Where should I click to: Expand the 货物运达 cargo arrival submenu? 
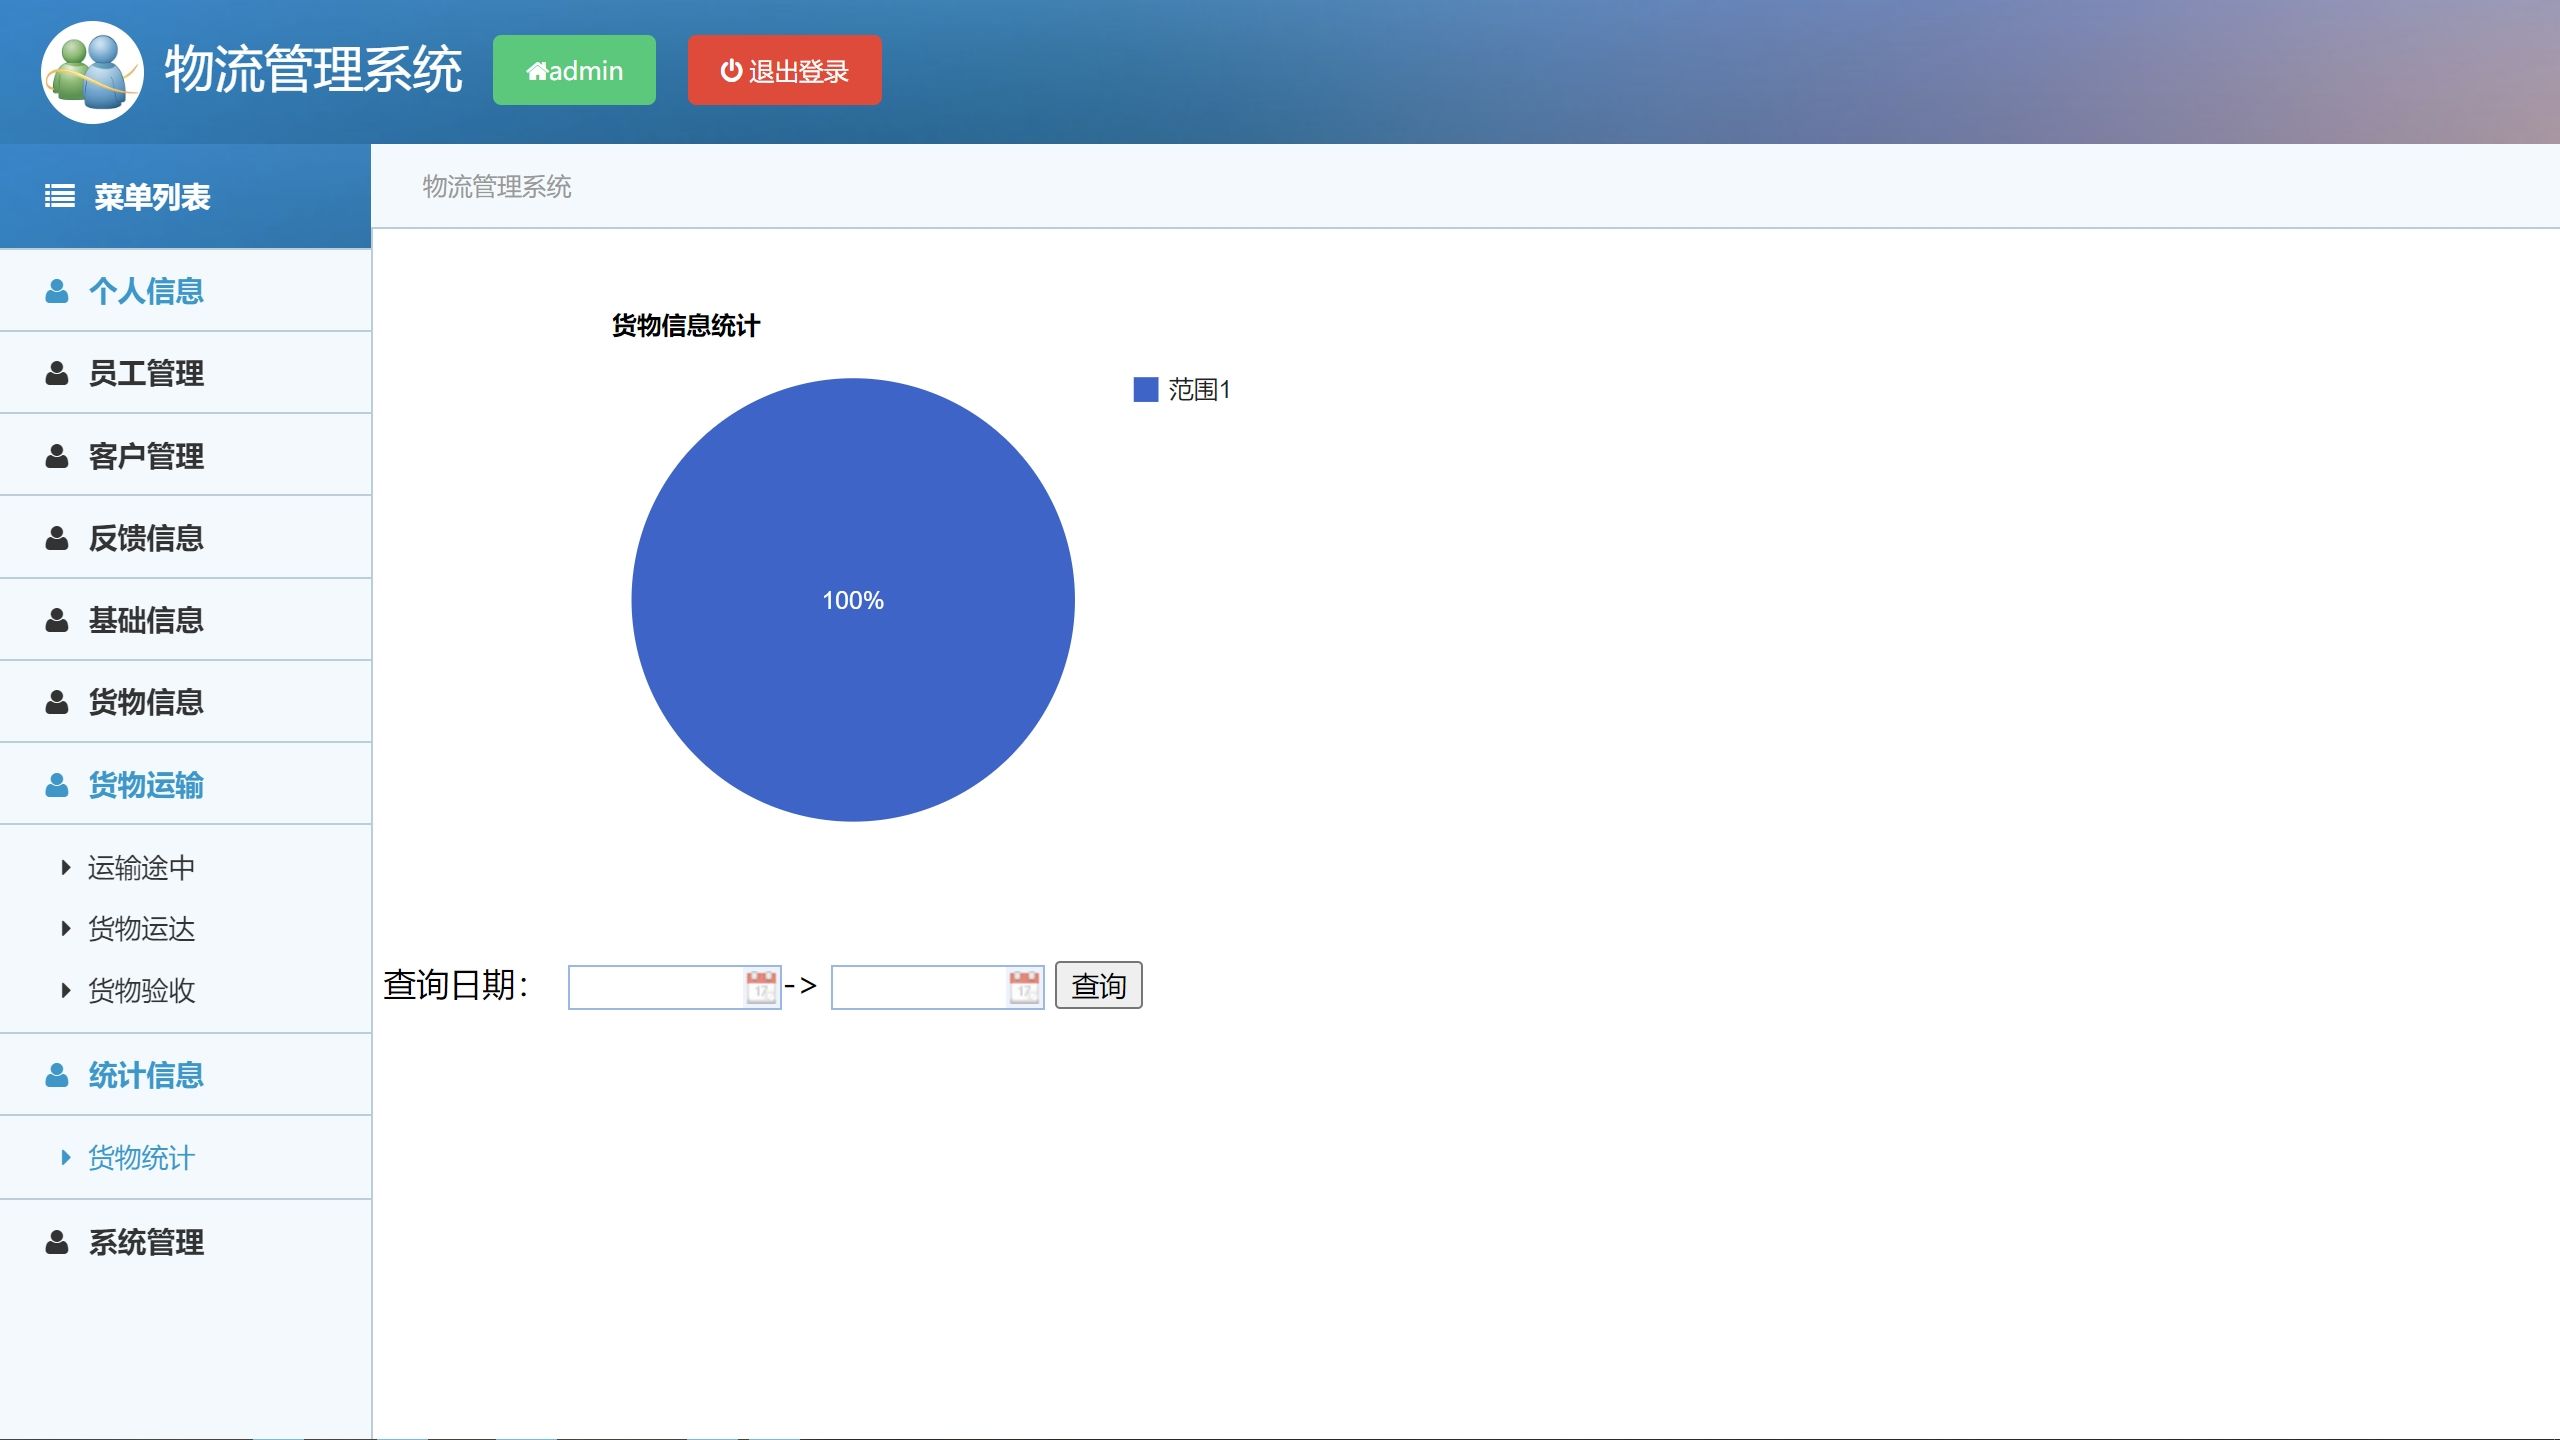point(141,928)
